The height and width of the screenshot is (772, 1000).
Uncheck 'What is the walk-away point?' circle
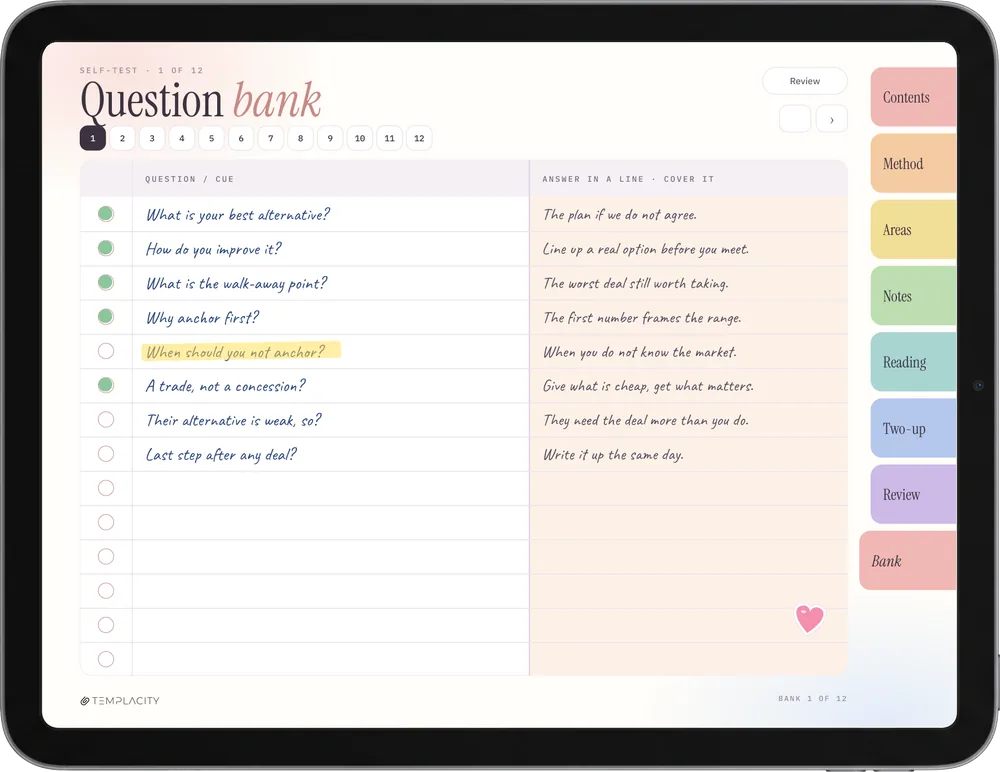pos(106,282)
